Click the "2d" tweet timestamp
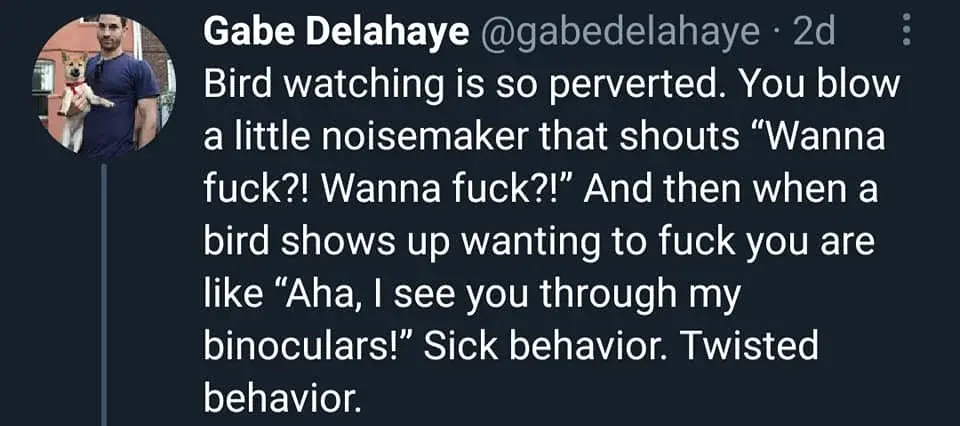The width and height of the screenshot is (960, 426). click(816, 35)
